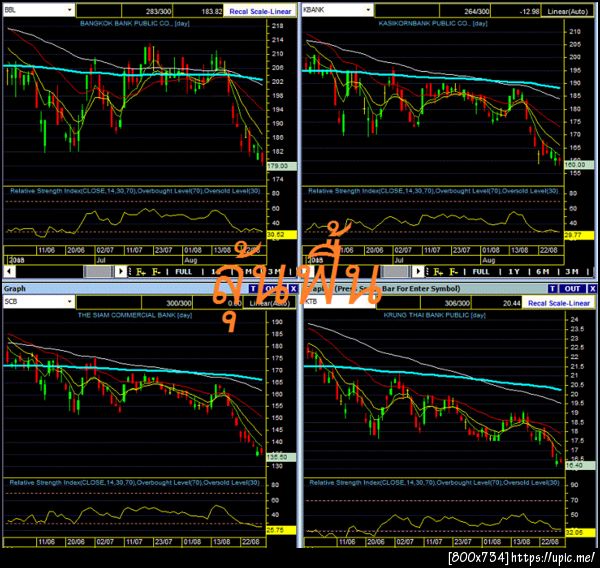Screen dimensions: 600x568
Task: Click SCB RSI value 25.75
Action: click(x=281, y=530)
